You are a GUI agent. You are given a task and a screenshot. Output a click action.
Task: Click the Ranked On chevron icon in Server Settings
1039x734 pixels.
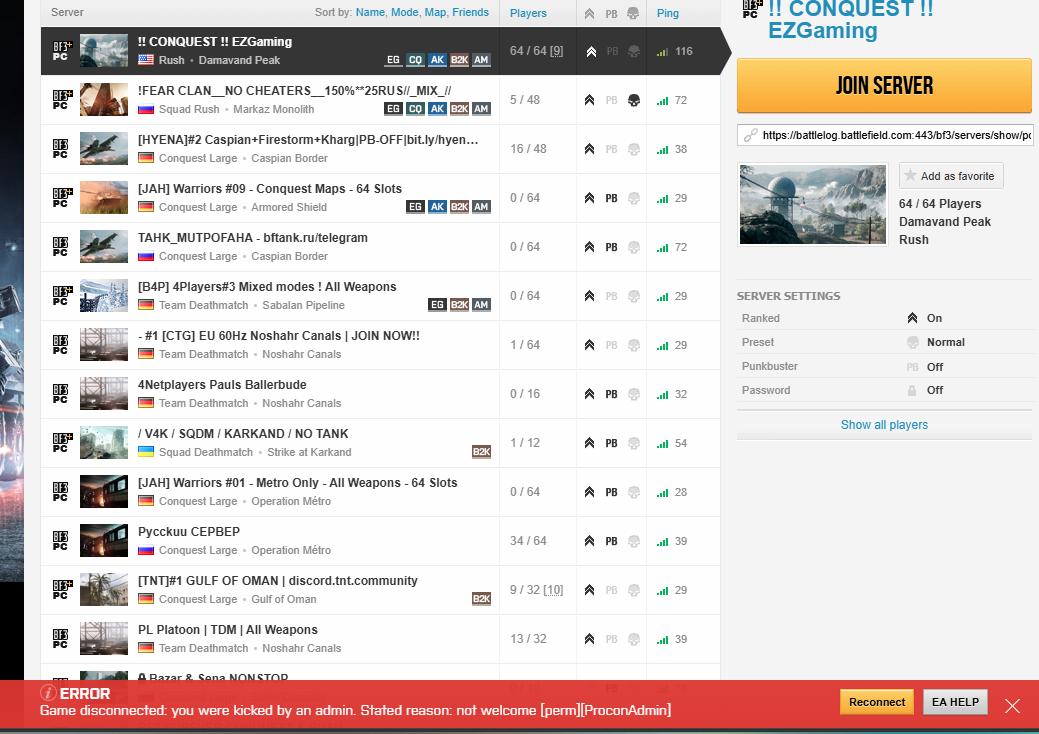912,318
